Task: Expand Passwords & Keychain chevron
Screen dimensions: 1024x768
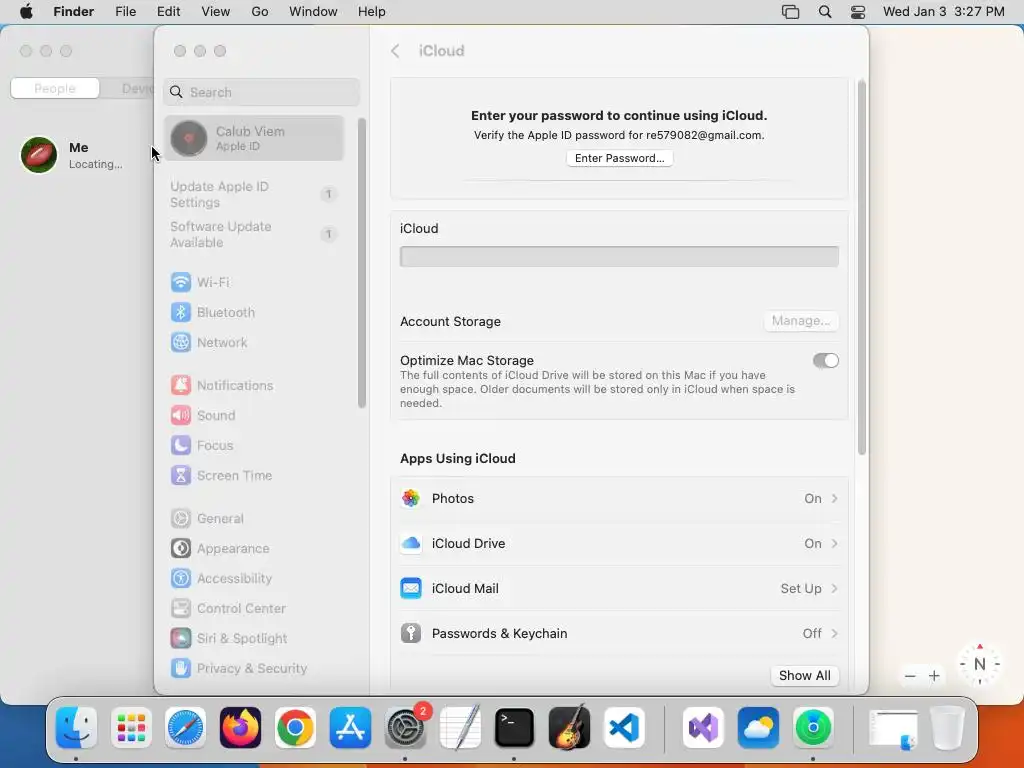Action: [835, 633]
